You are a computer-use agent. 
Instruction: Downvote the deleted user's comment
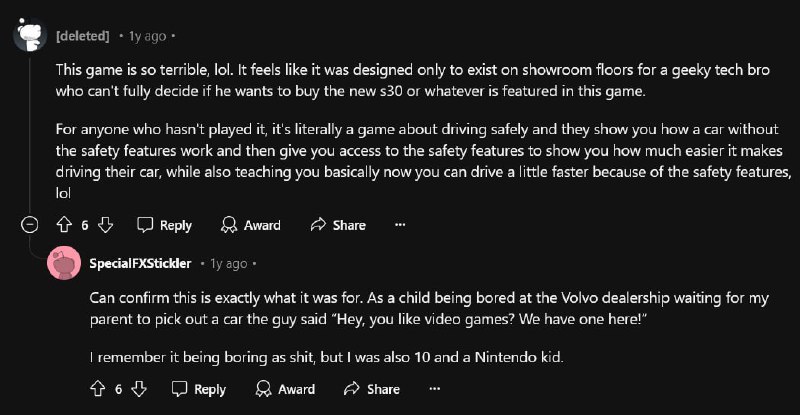click(107, 225)
